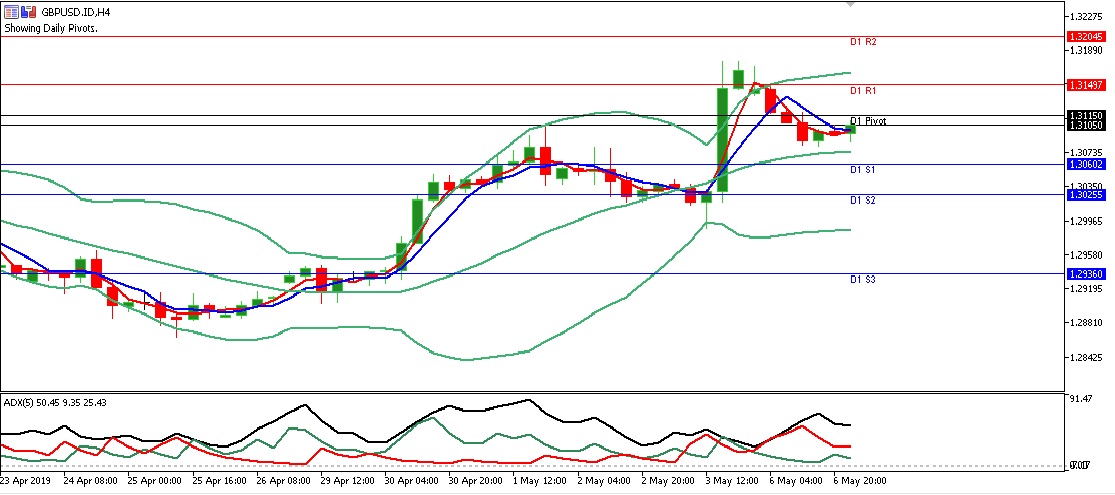The height and width of the screenshot is (495, 1115).
Task: Click the blue 1.30602 price tag
Action: [1086, 164]
